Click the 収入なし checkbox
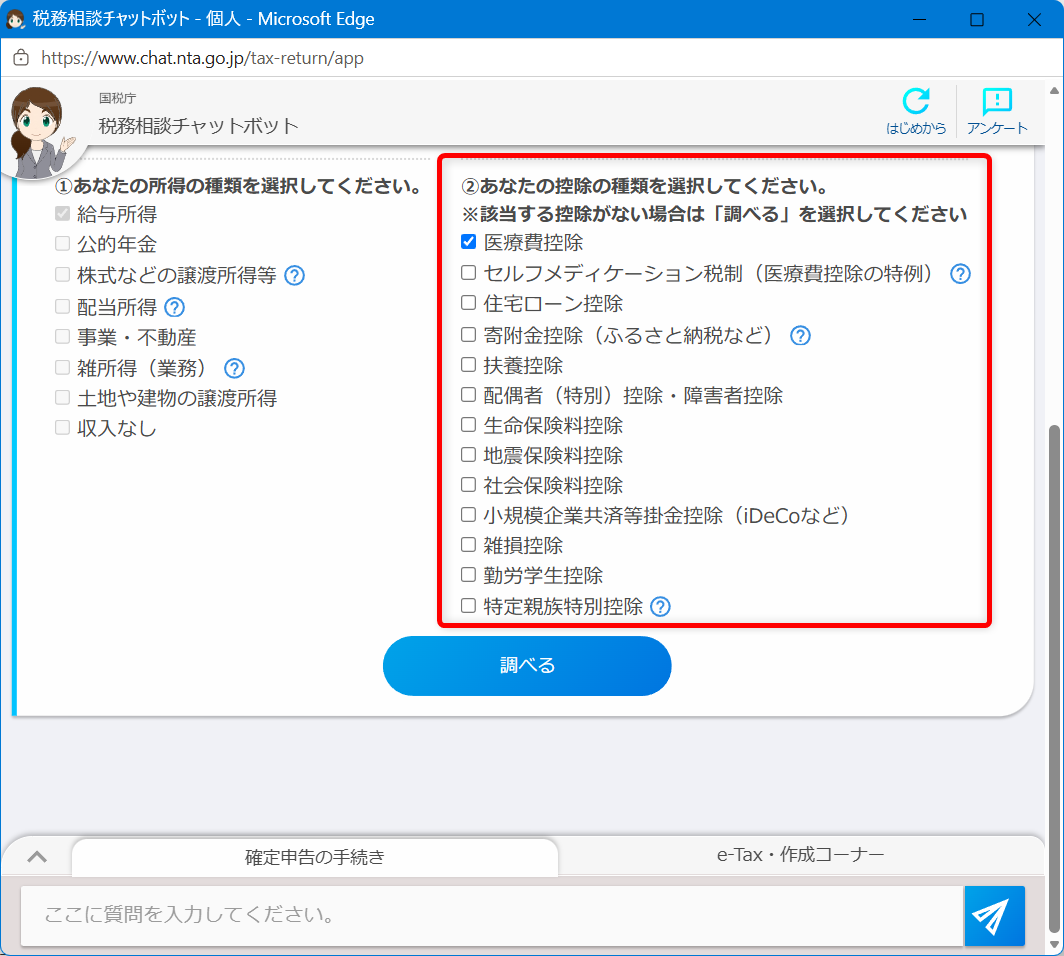Screen dimensions: 1064x956 tap(62, 427)
